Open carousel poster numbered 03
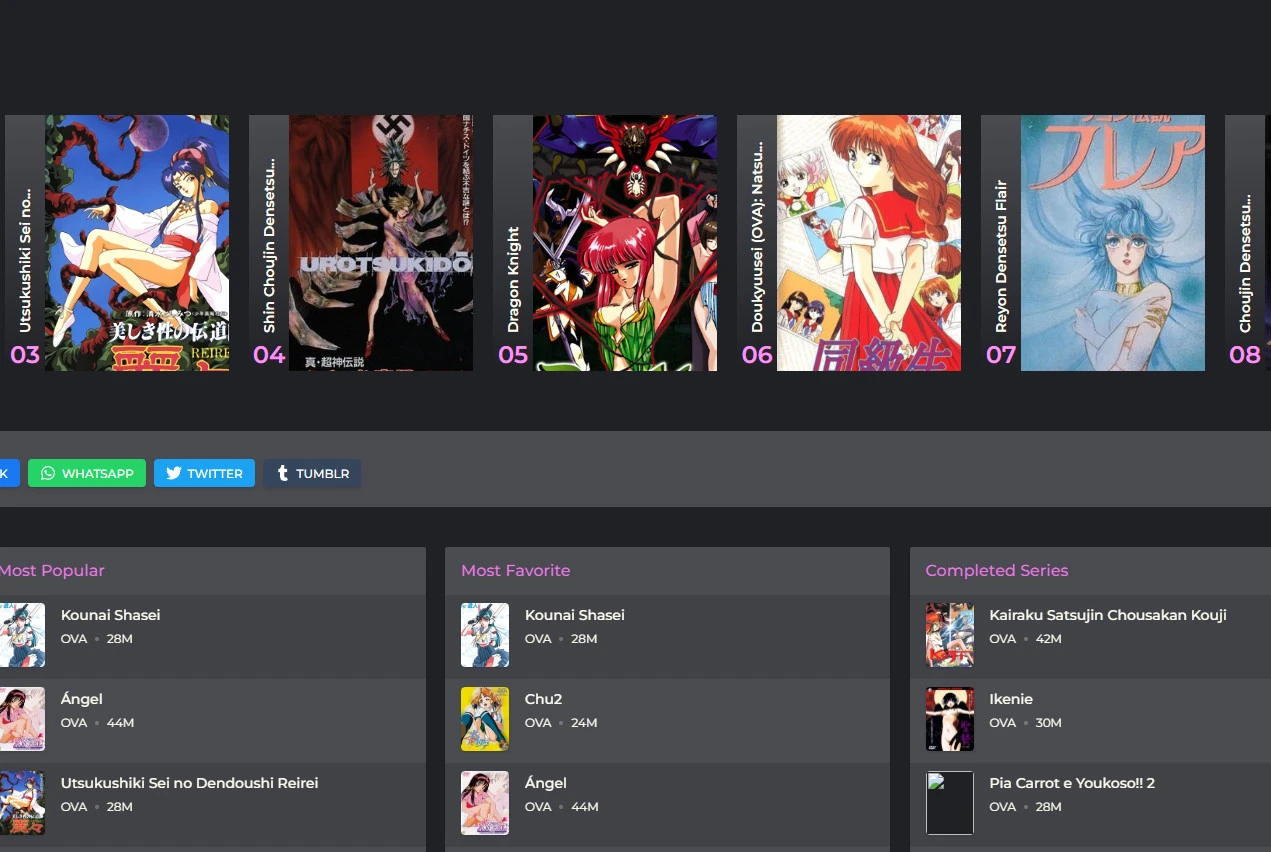 pos(136,242)
